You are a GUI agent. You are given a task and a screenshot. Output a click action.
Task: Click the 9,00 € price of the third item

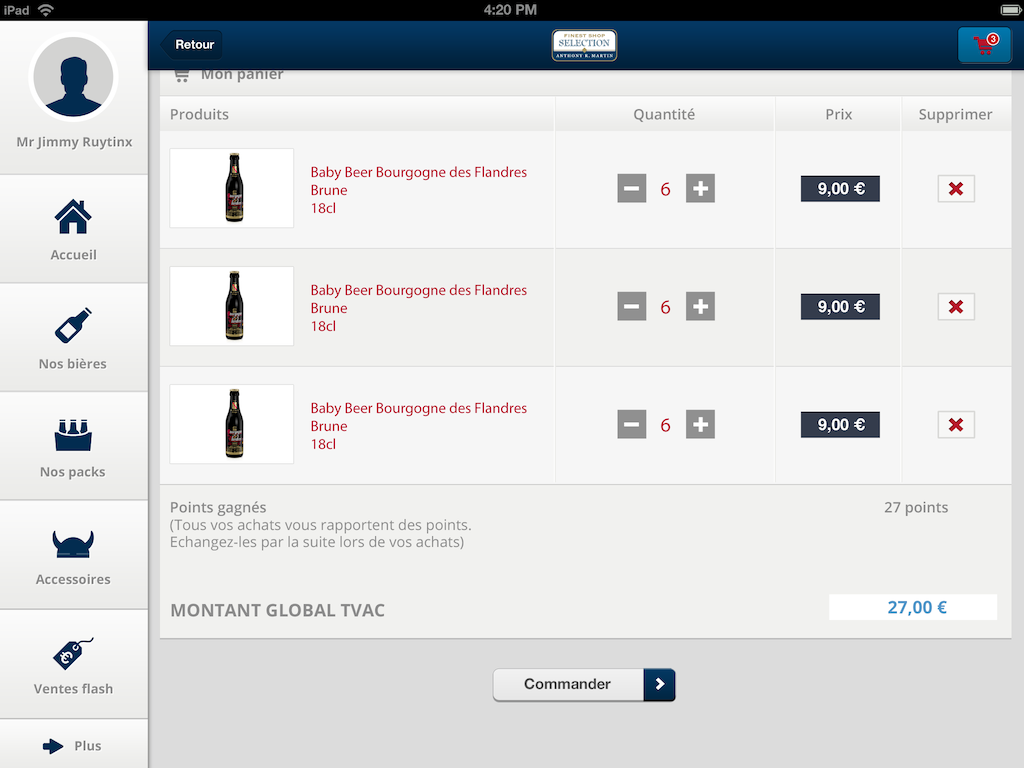pos(840,424)
